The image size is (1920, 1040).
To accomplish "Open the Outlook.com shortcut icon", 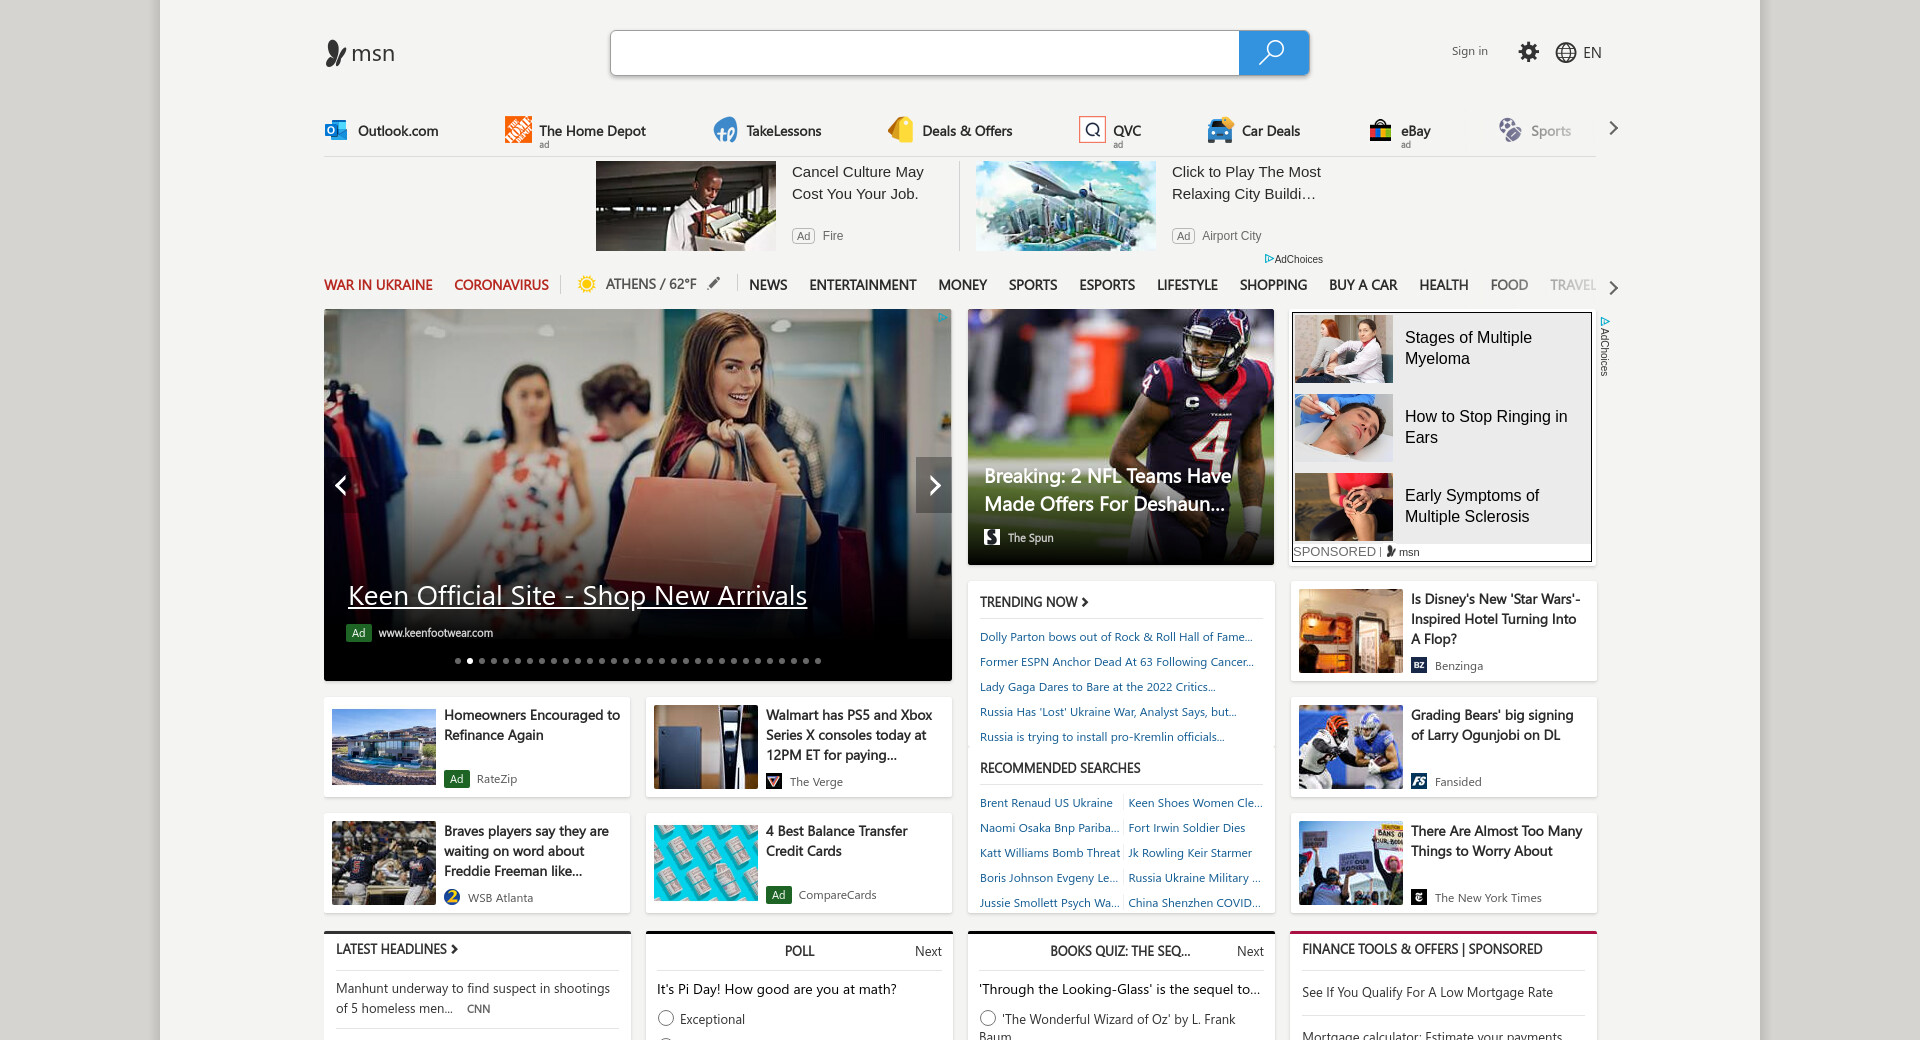I will pos(336,130).
